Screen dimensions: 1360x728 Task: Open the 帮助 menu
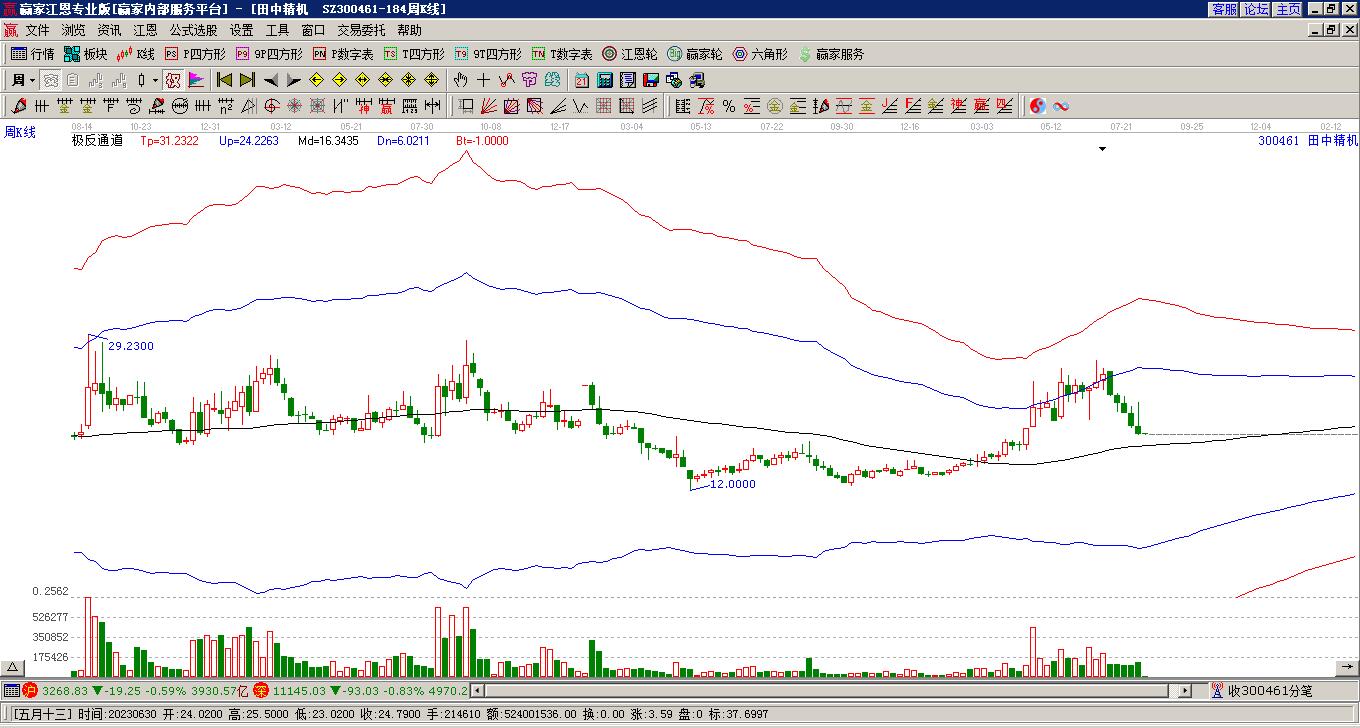pyautogui.click(x=409, y=30)
